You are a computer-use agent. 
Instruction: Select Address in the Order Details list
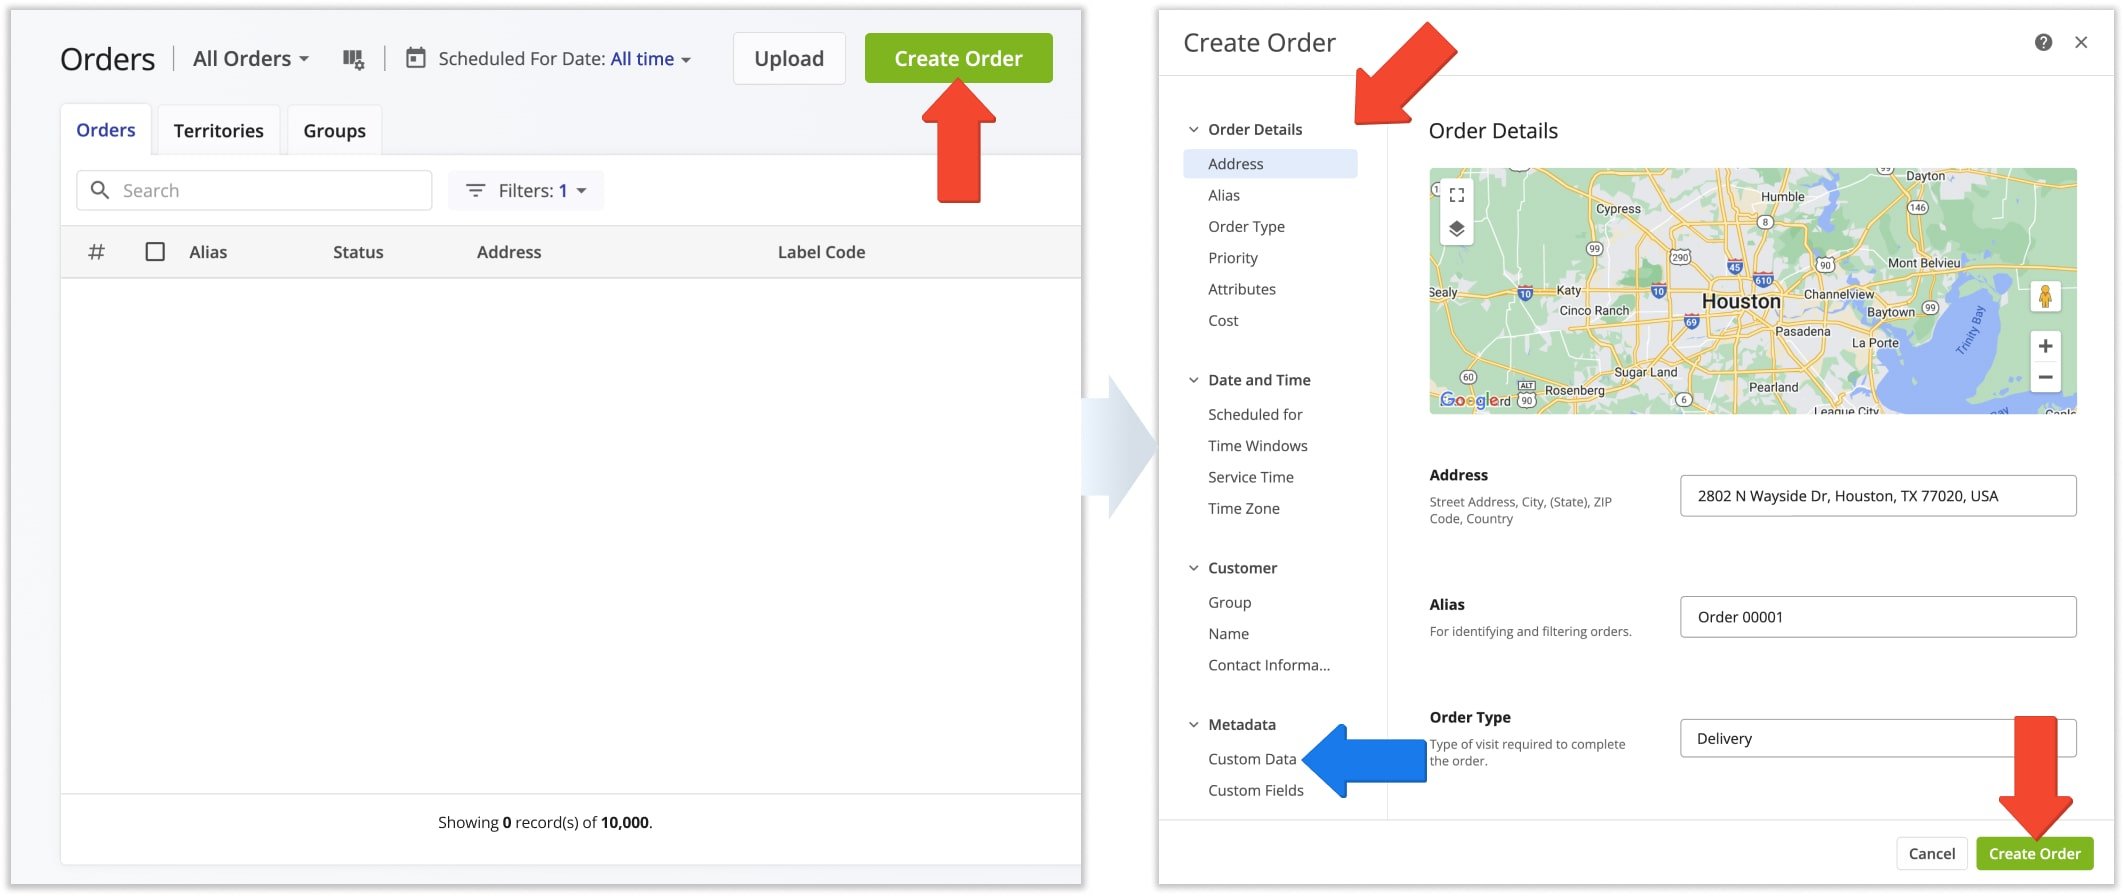coord(1270,164)
